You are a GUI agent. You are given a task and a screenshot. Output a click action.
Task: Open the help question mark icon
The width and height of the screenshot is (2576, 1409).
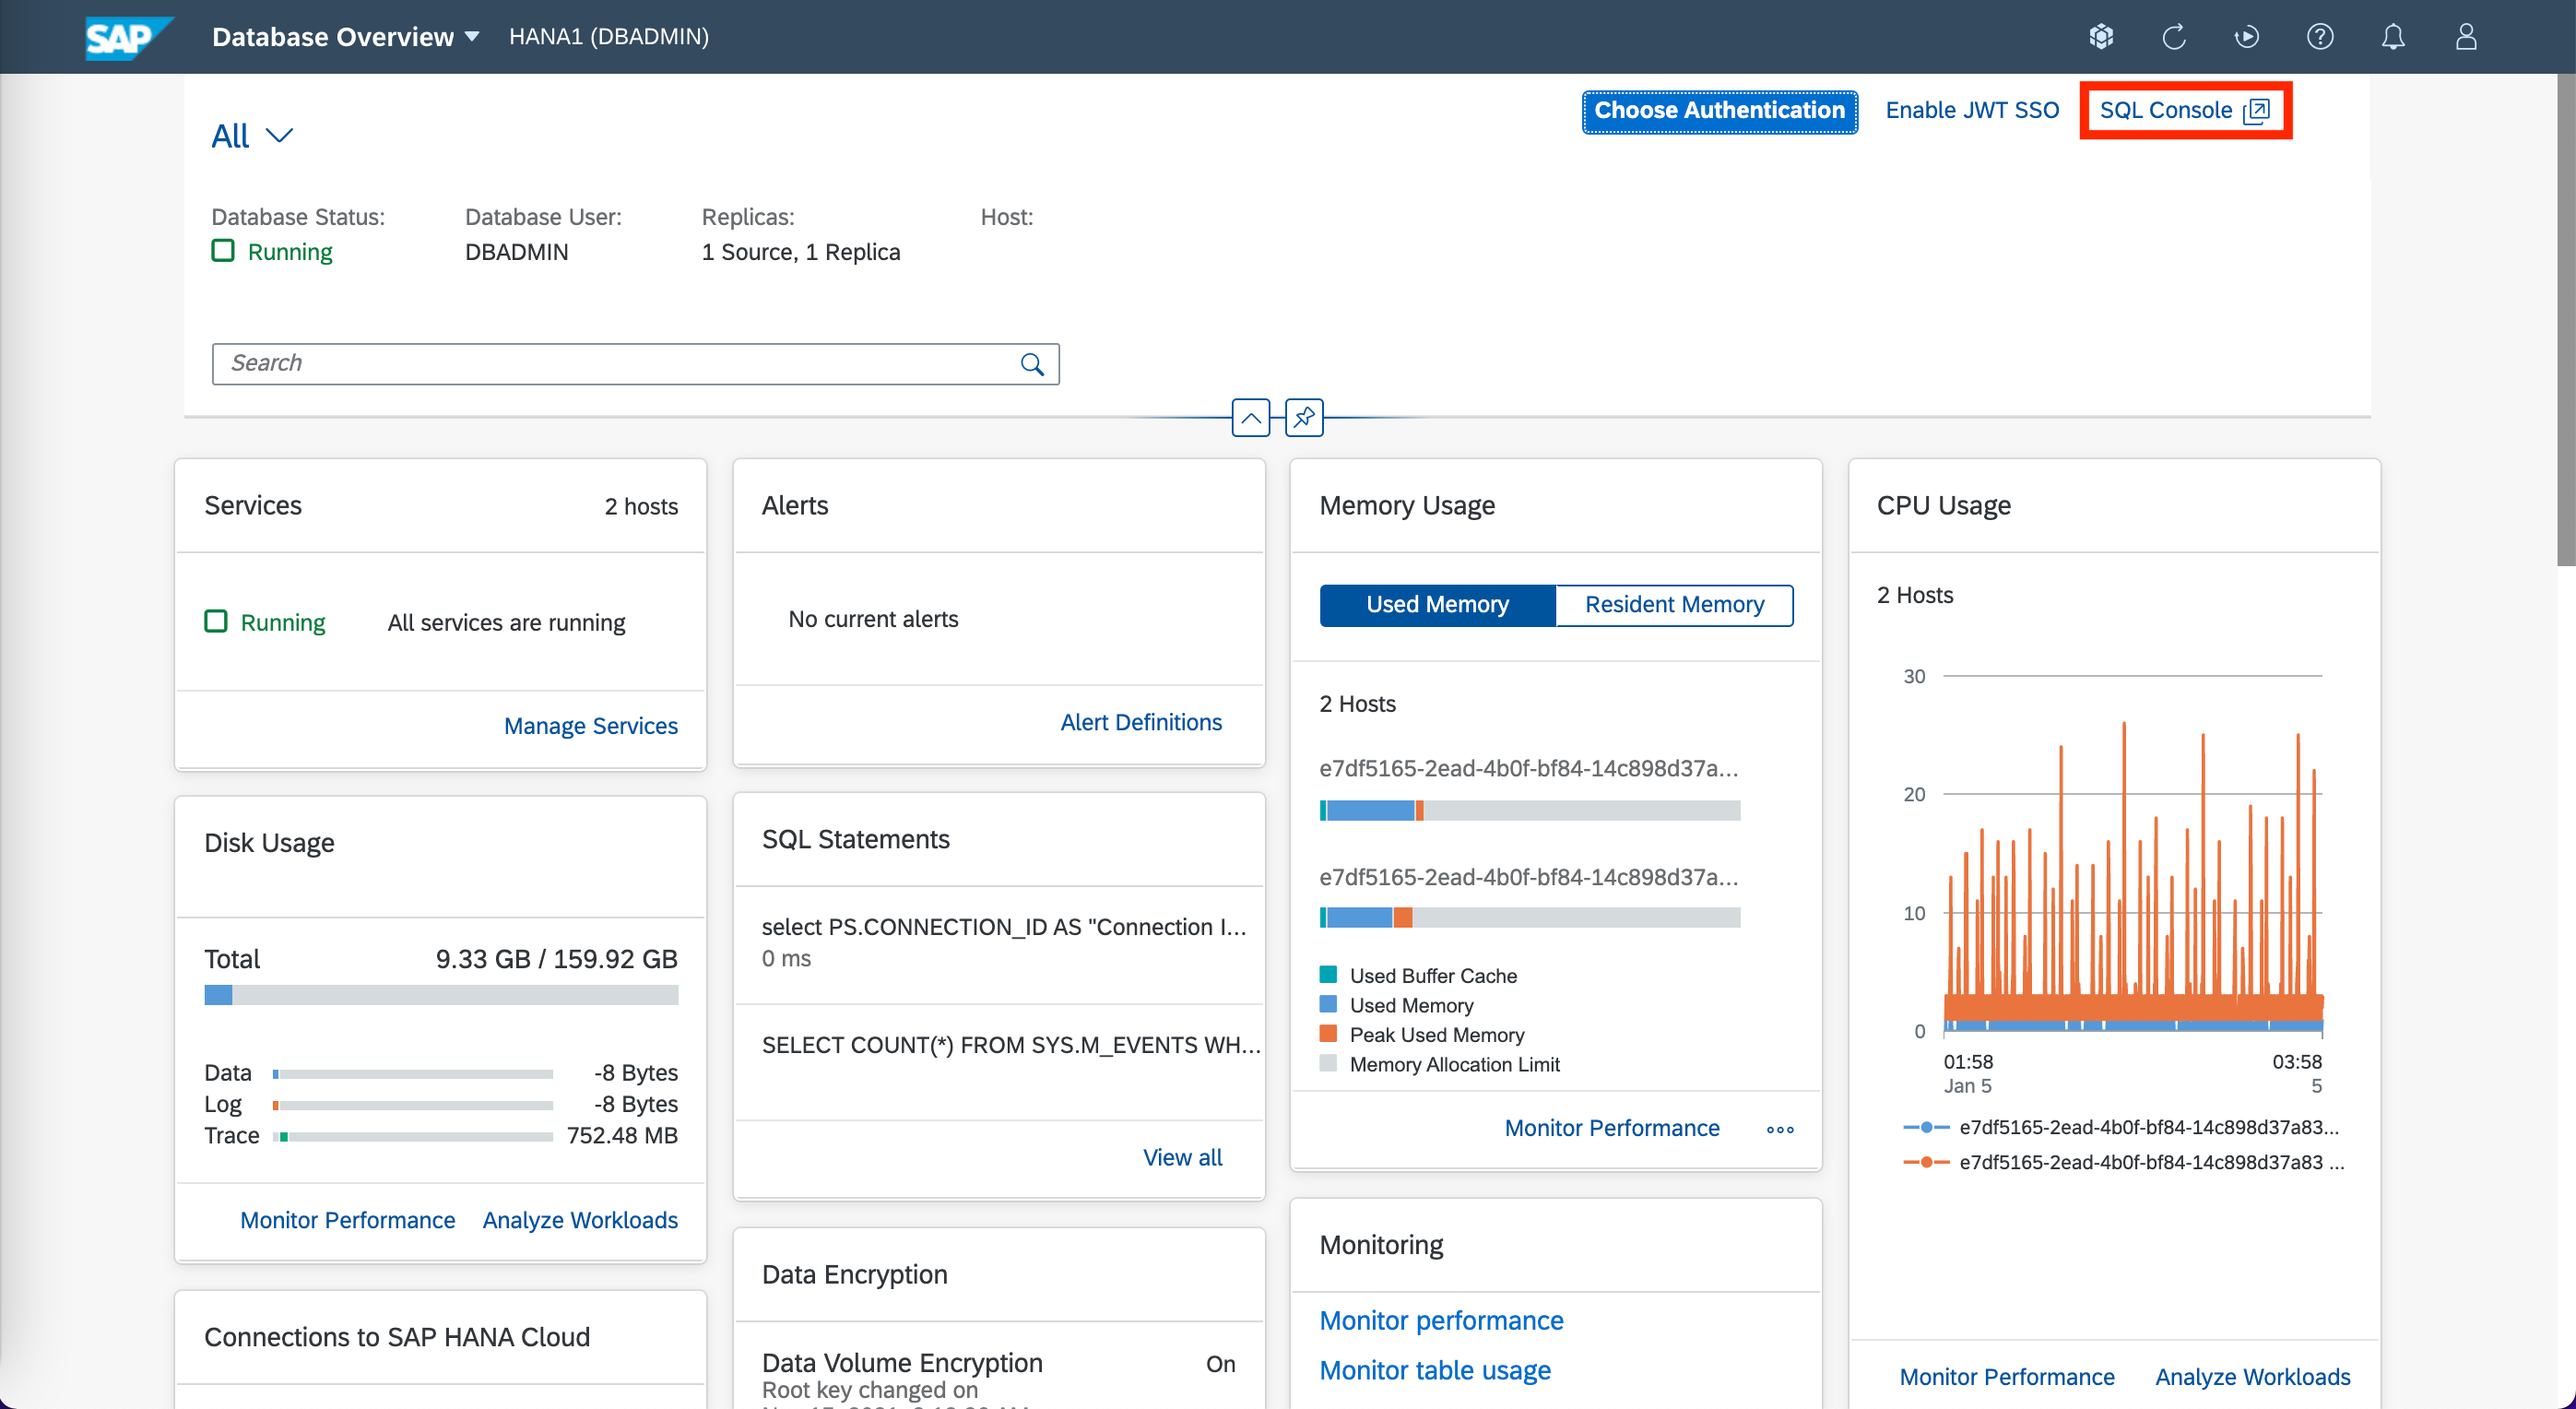[x=2320, y=37]
